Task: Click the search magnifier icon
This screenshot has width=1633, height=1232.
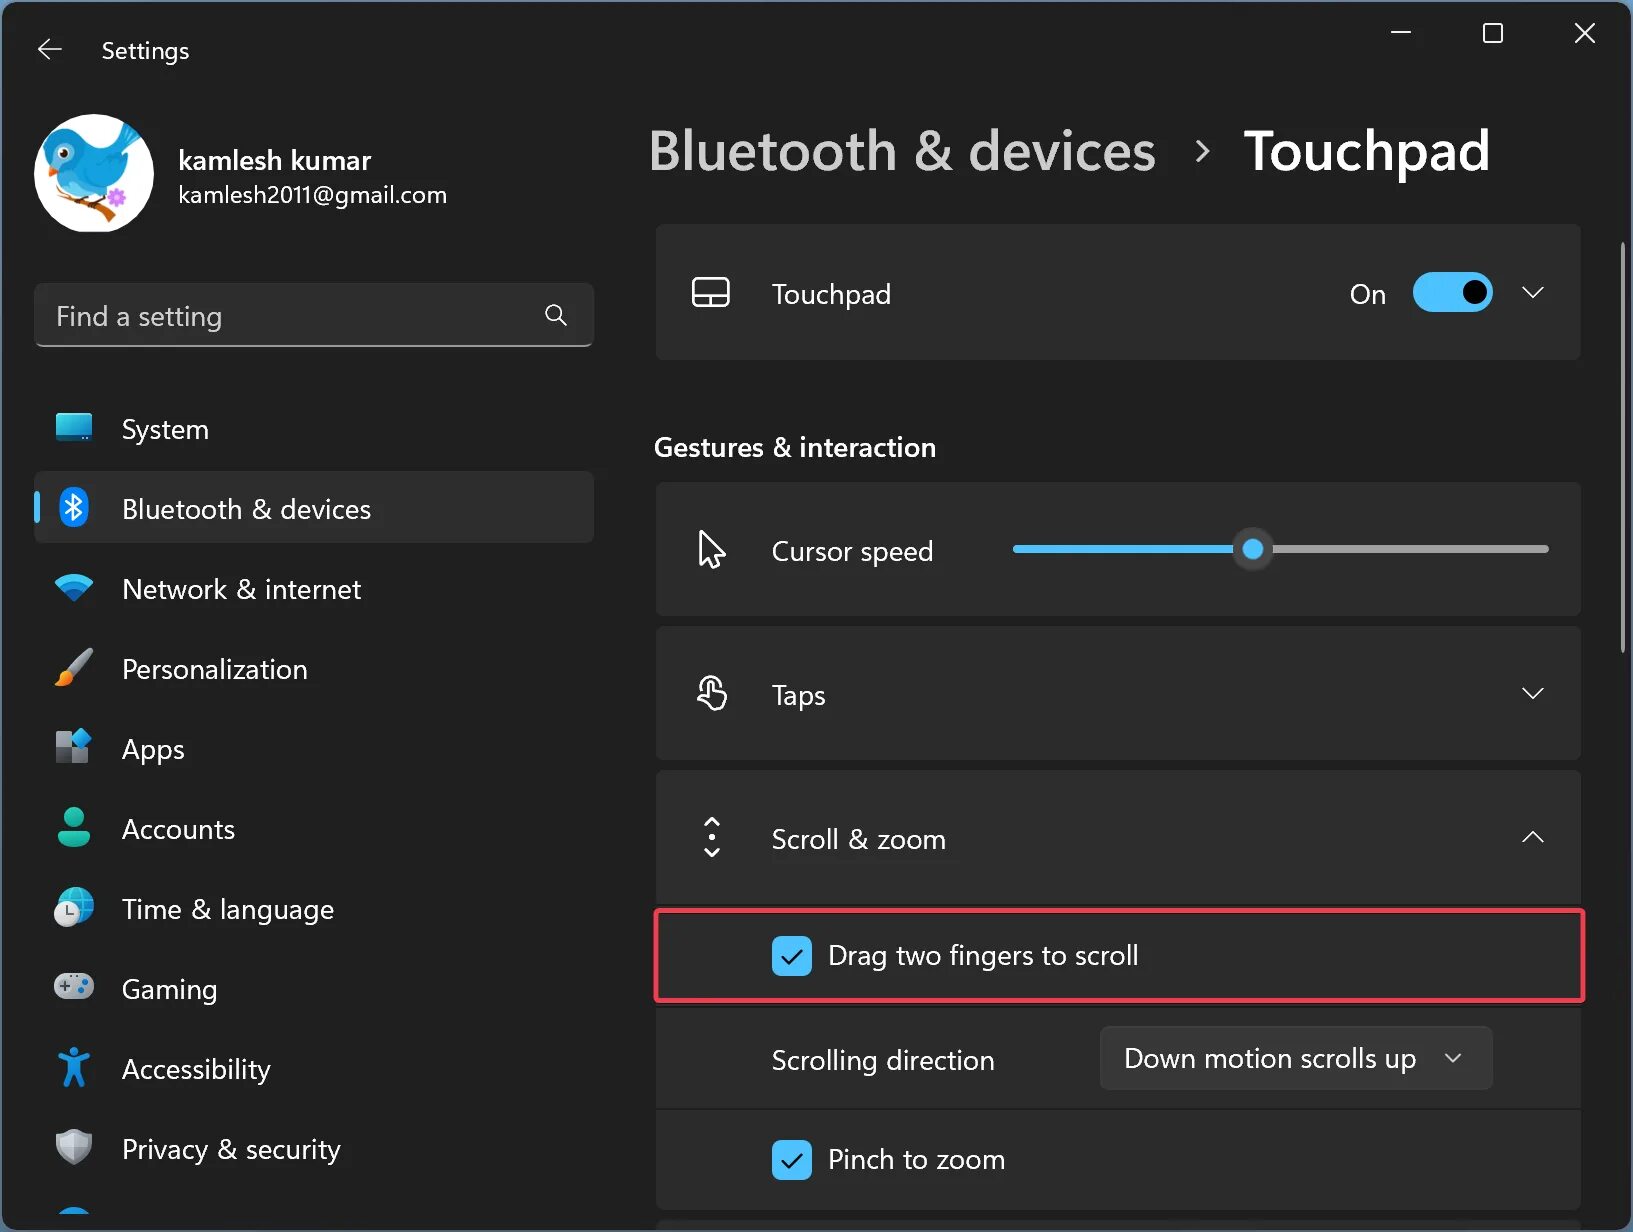Action: coord(556,316)
